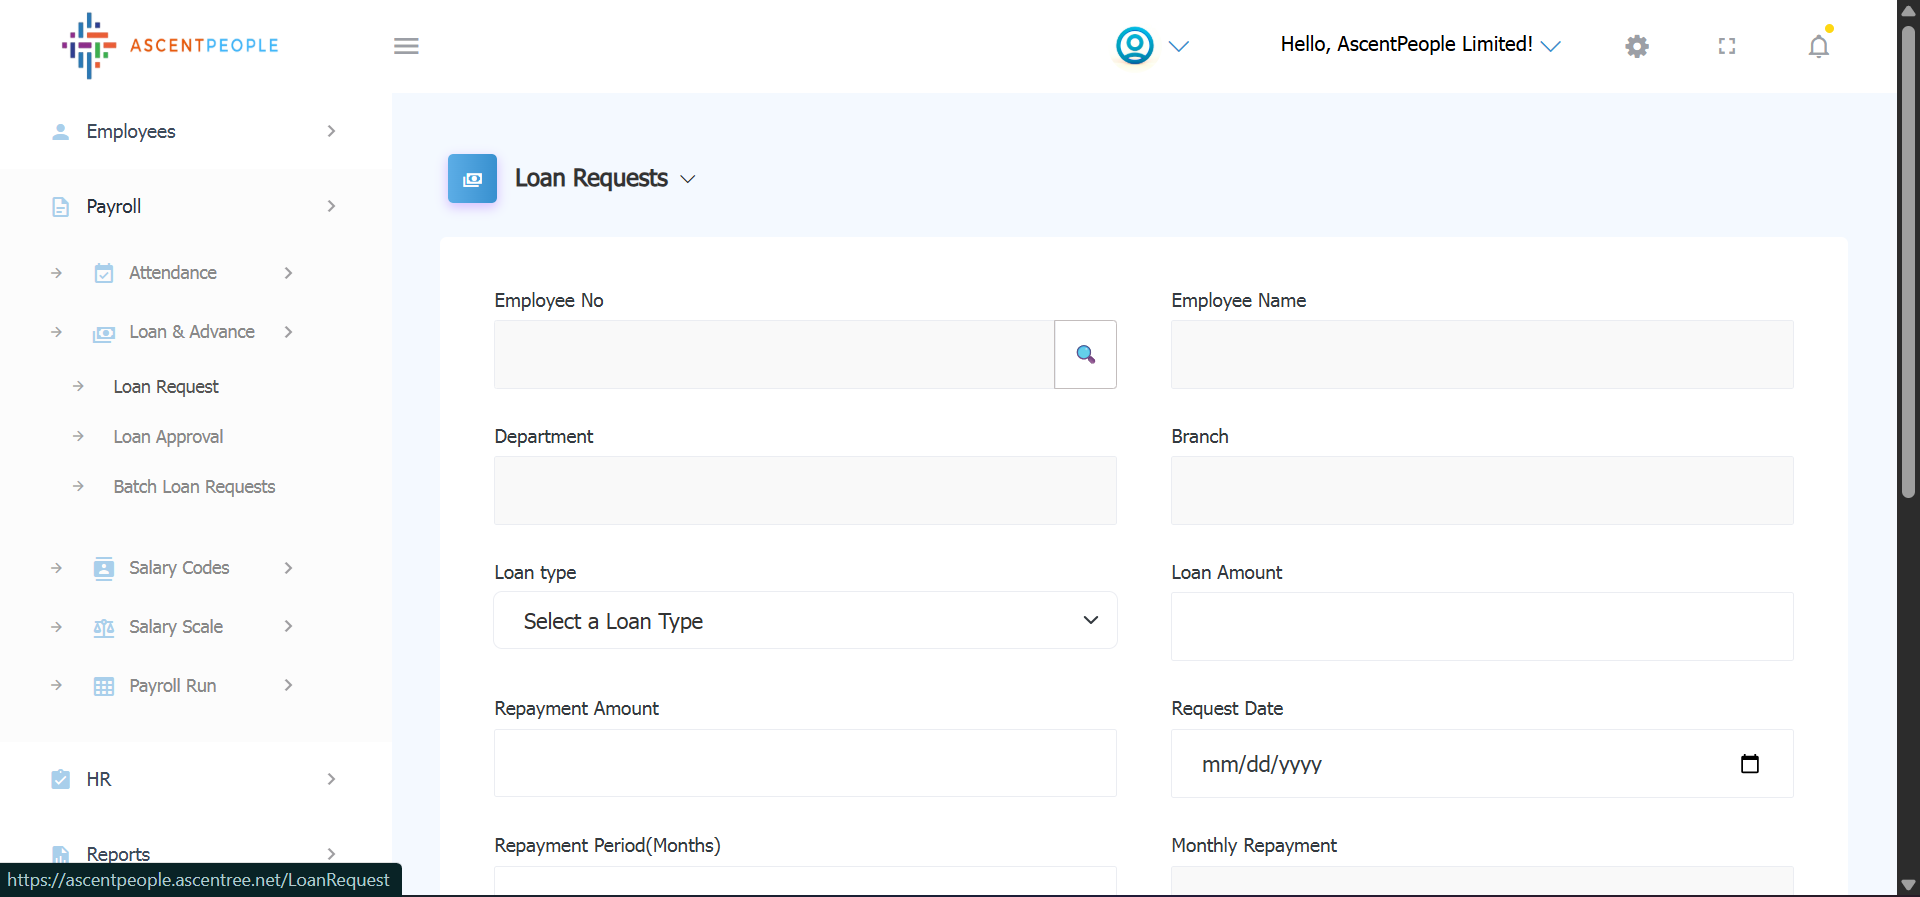The height and width of the screenshot is (897, 1920).
Task: Click the employee search magnifier icon
Action: (x=1085, y=354)
